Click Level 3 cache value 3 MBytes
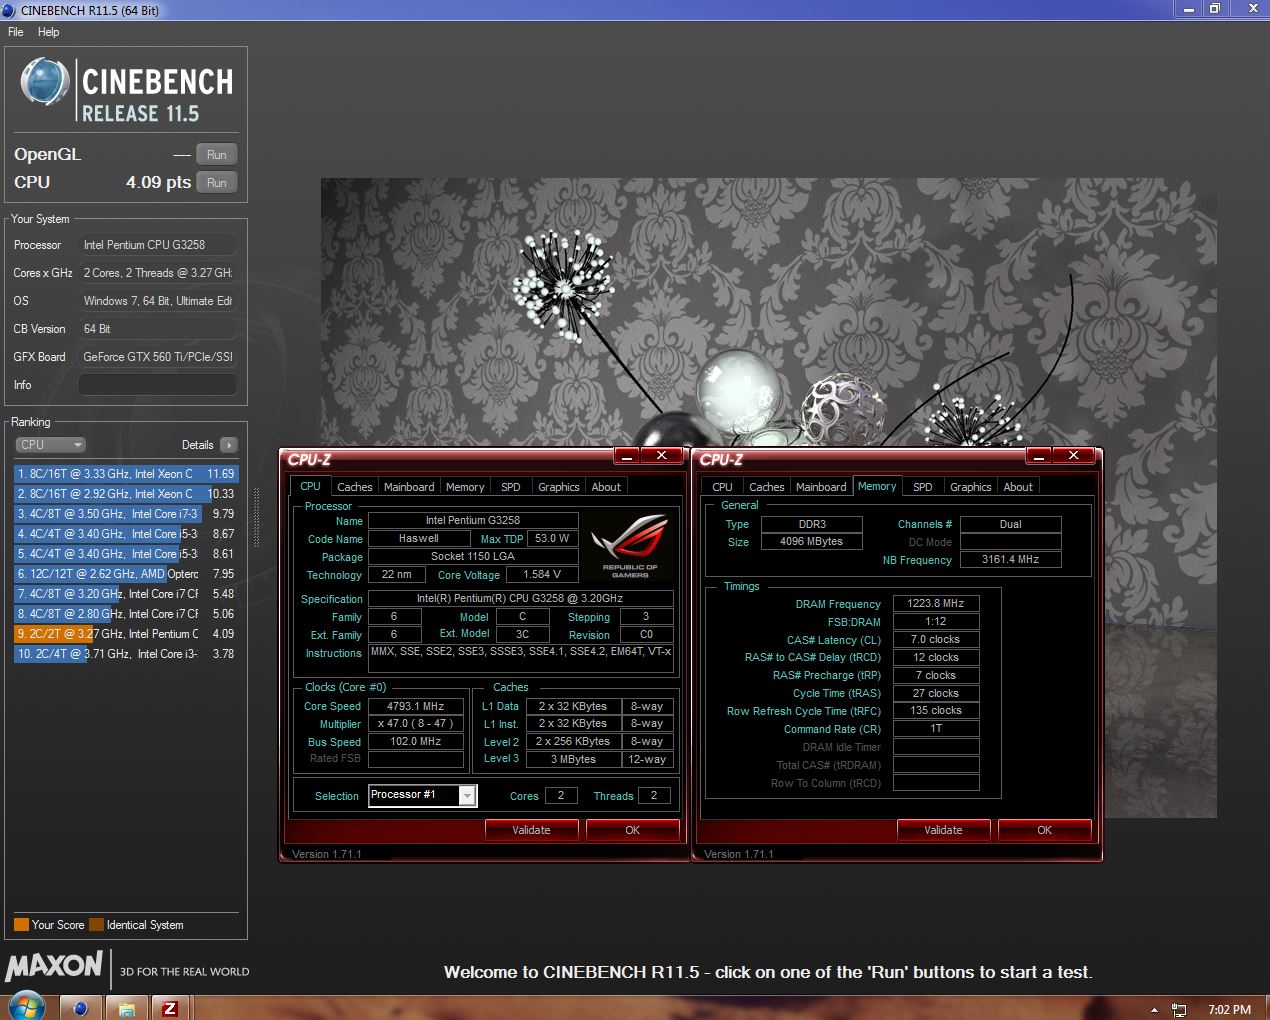Screen dimensions: 1270x1020 [573, 760]
